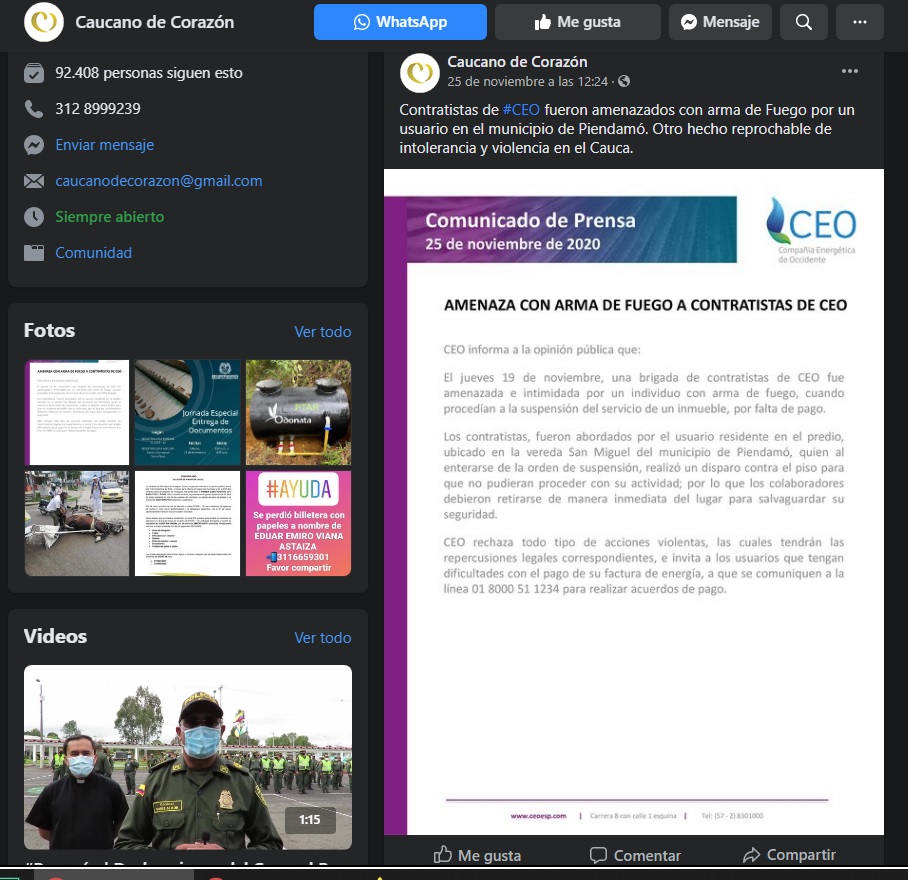Image resolution: width=908 pixels, height=880 pixels.
Task: Open the white document photo thumbnail
Action: point(187,523)
